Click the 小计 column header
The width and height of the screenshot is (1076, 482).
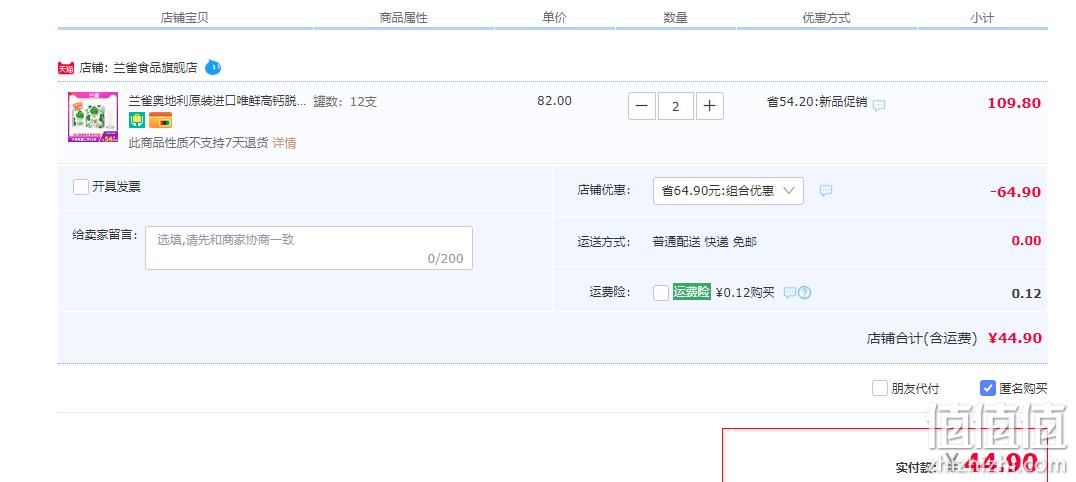coord(982,18)
